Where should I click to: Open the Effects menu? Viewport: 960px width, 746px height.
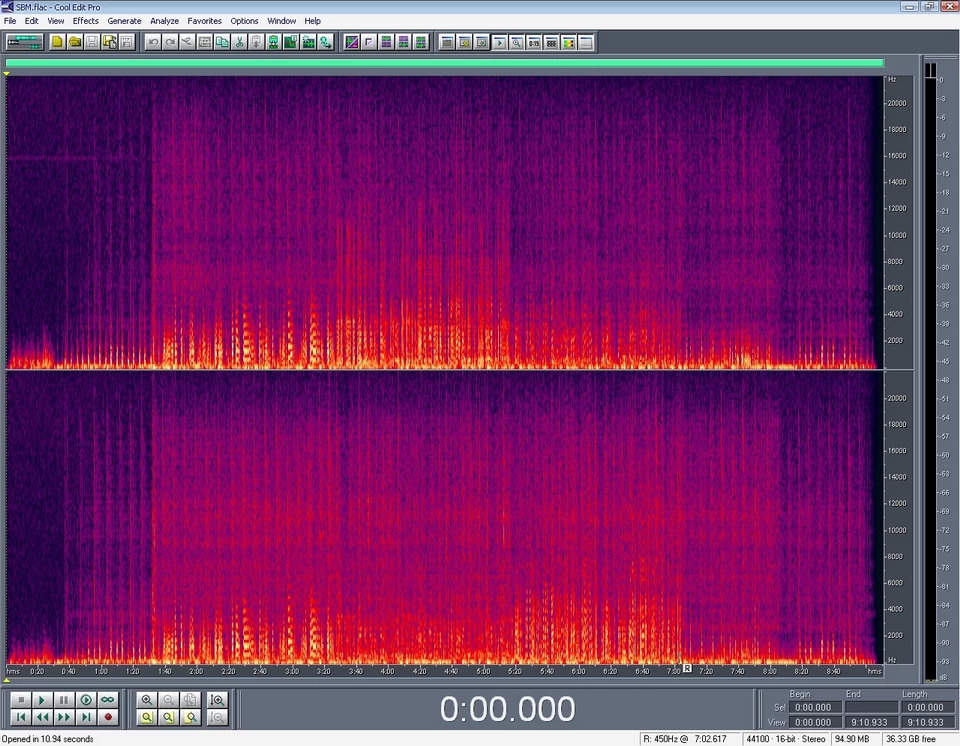coord(85,20)
